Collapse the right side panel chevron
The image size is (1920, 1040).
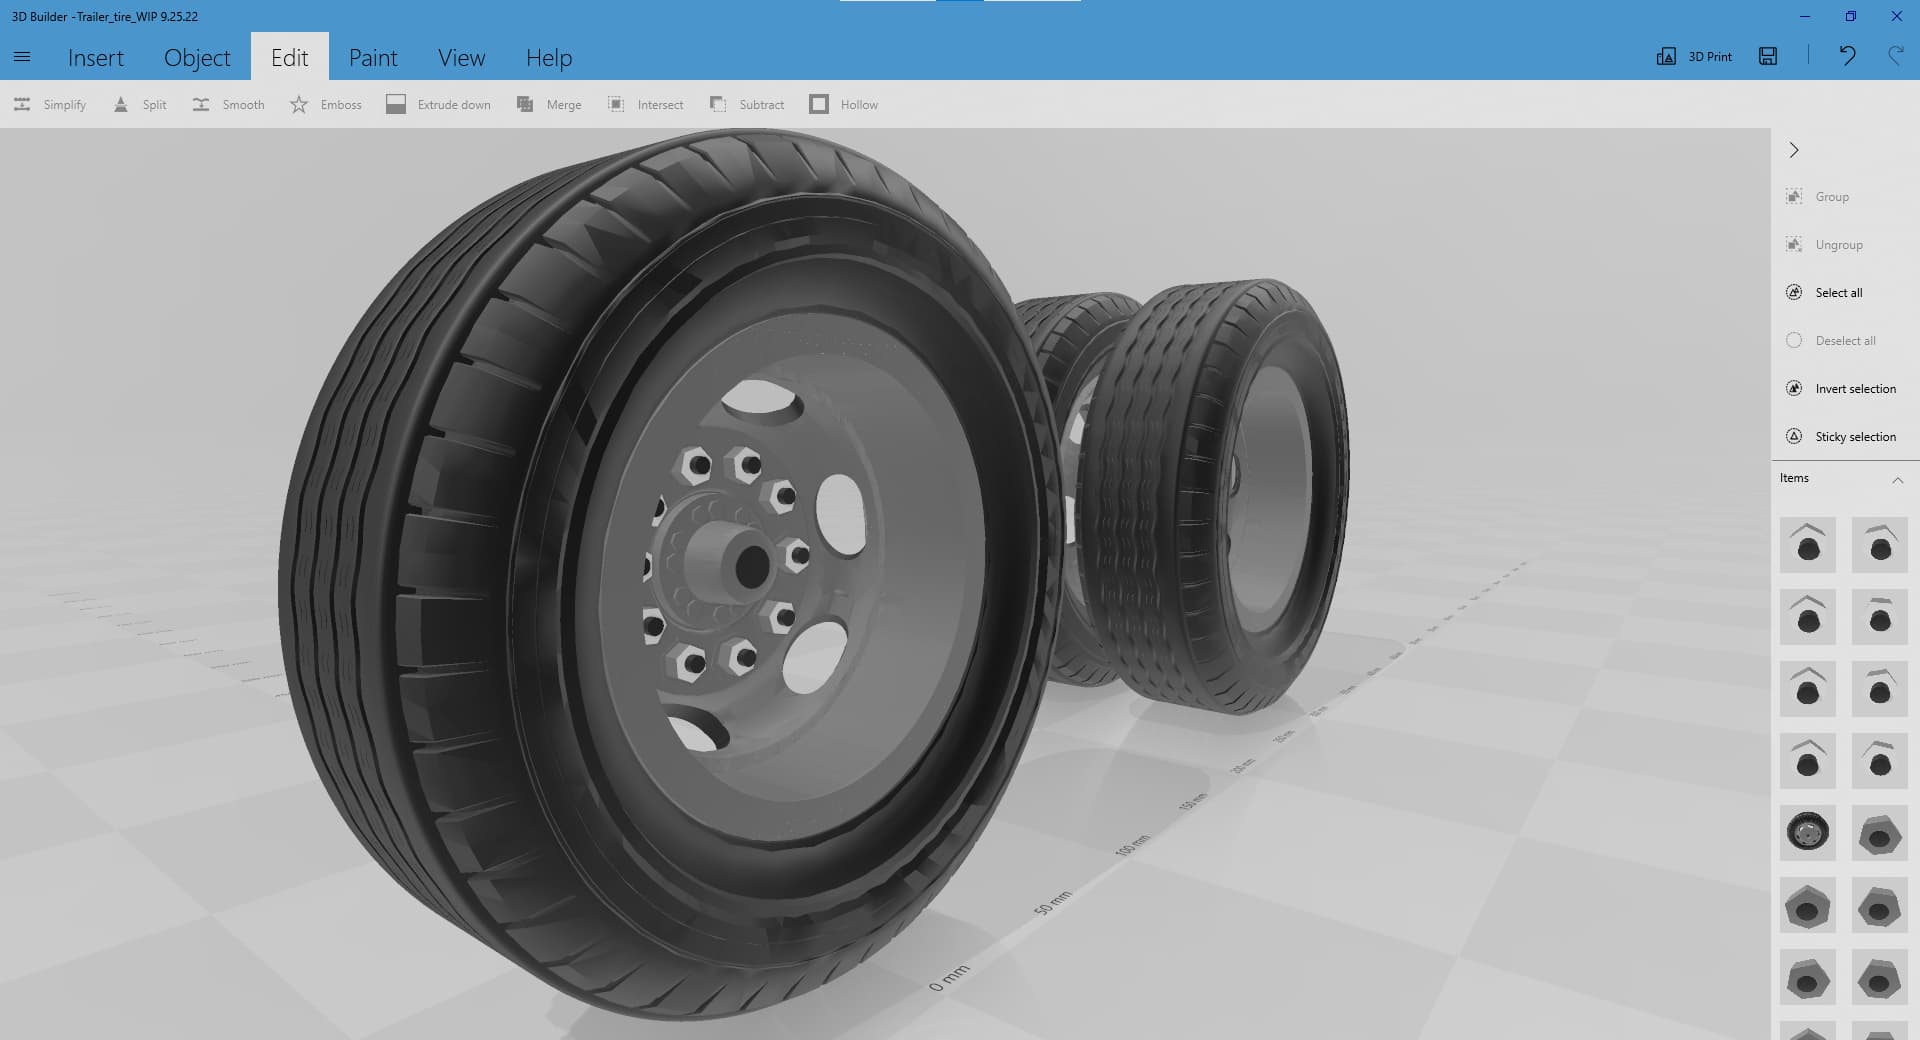1794,150
